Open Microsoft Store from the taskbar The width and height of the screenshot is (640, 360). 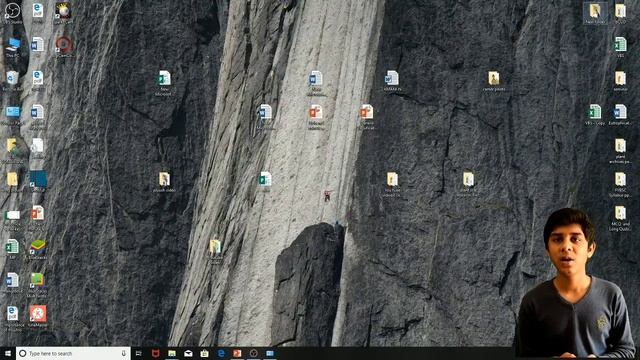tap(204, 353)
